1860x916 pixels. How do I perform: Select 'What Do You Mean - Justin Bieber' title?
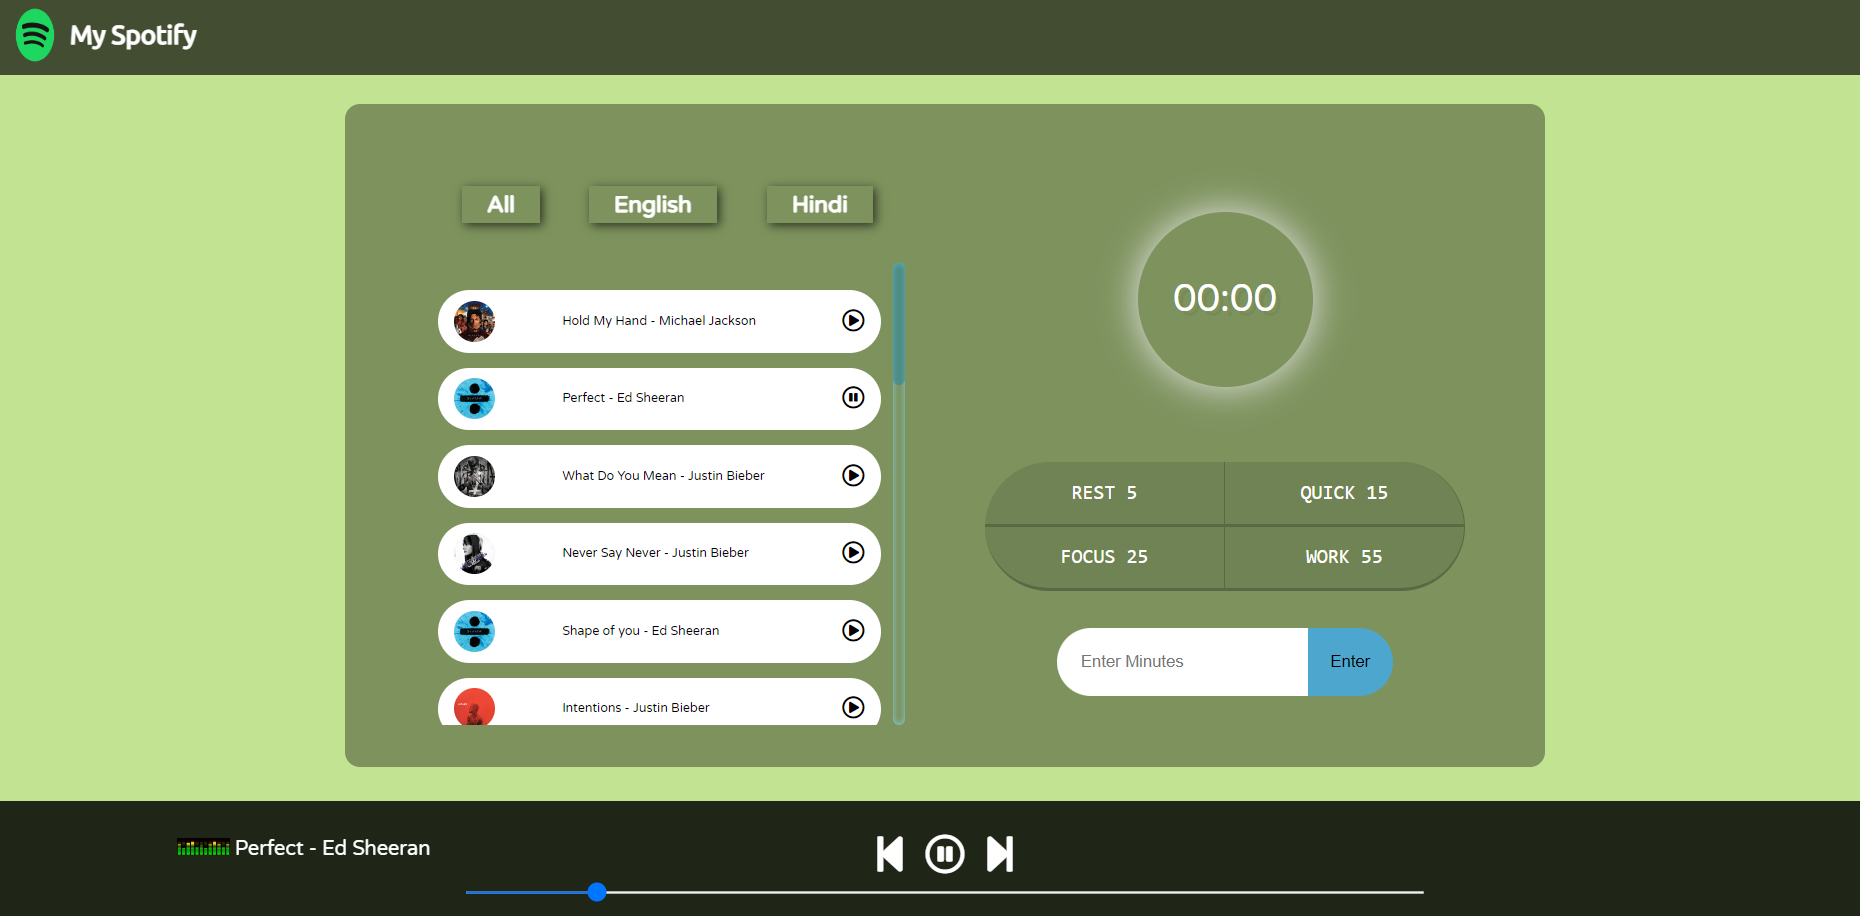[x=663, y=475]
